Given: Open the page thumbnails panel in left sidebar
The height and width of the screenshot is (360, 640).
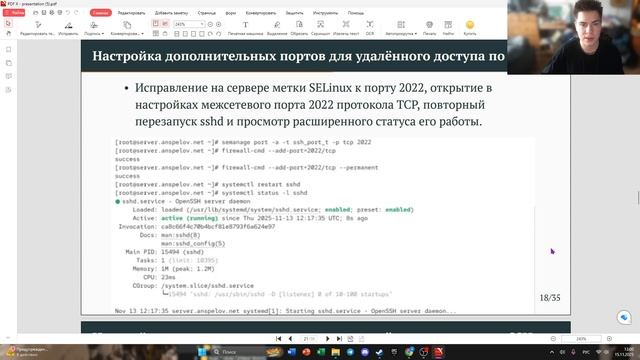Looking at the screenshot, I should coord(9,63).
